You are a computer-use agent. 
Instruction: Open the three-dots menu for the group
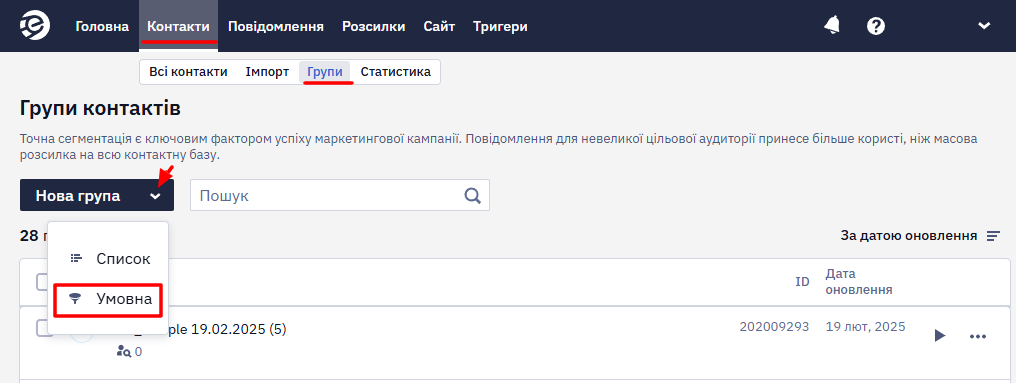pyautogui.click(x=978, y=336)
